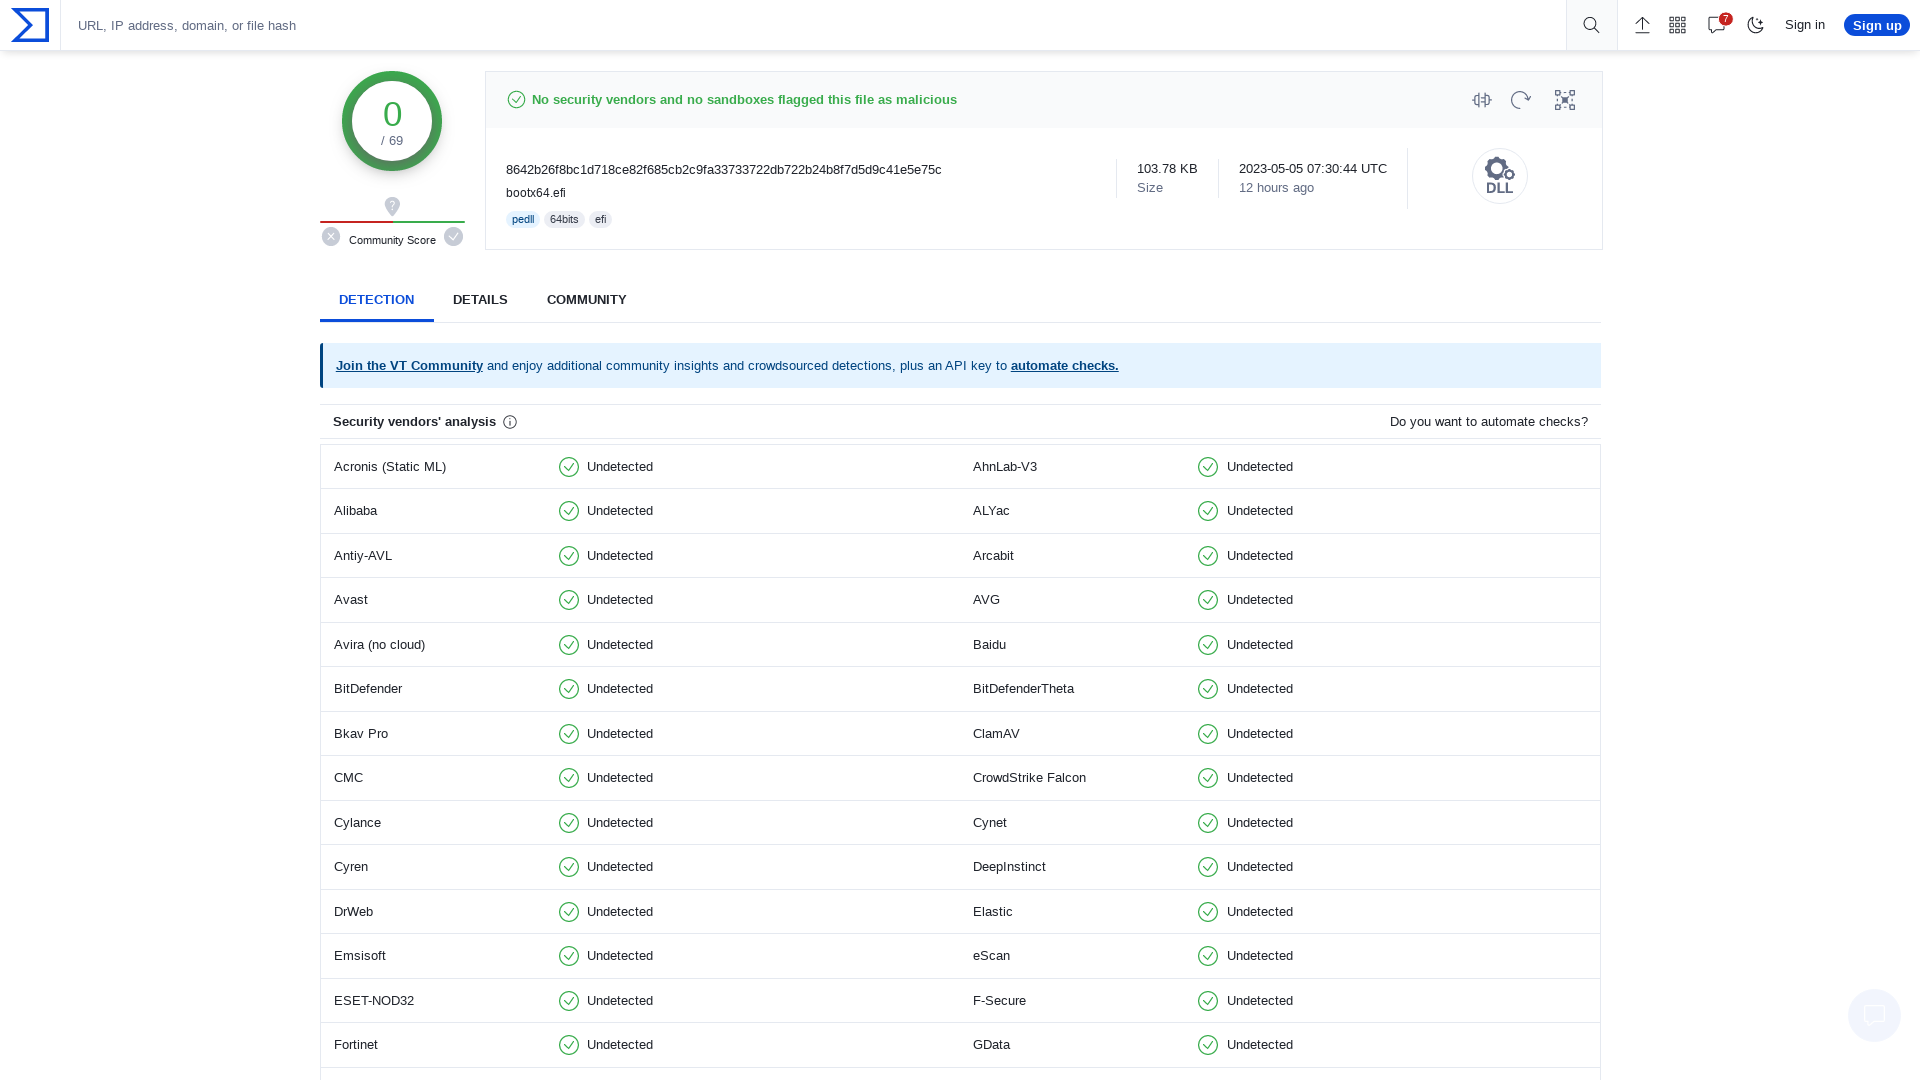Click ESET-NOD32 undetected check icon
This screenshot has width=1920, height=1080.
[x=569, y=1001]
